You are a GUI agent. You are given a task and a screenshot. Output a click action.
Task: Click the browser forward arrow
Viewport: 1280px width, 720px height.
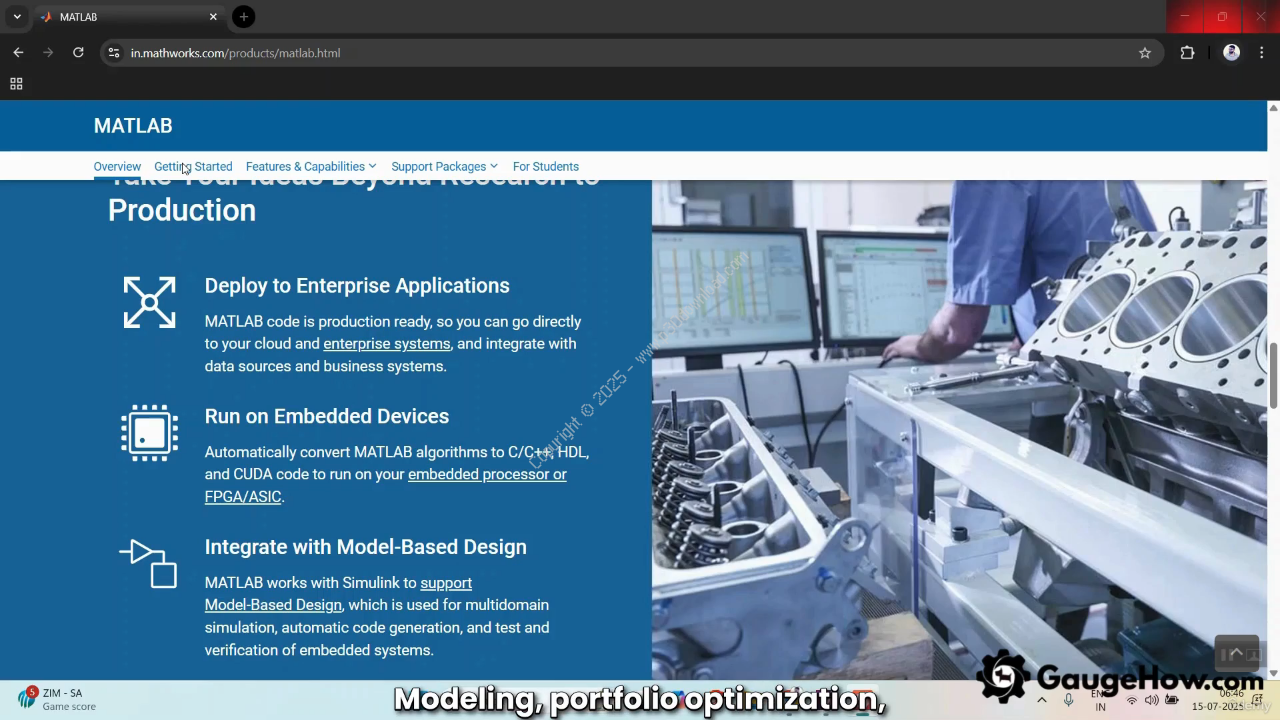click(x=48, y=53)
